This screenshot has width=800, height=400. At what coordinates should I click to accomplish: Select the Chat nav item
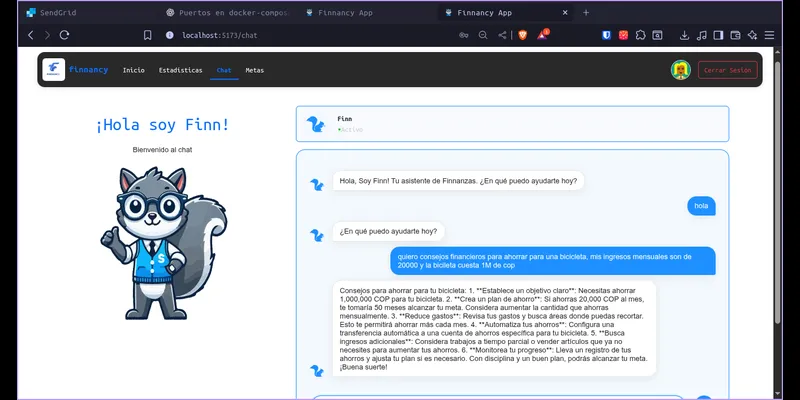(224, 70)
